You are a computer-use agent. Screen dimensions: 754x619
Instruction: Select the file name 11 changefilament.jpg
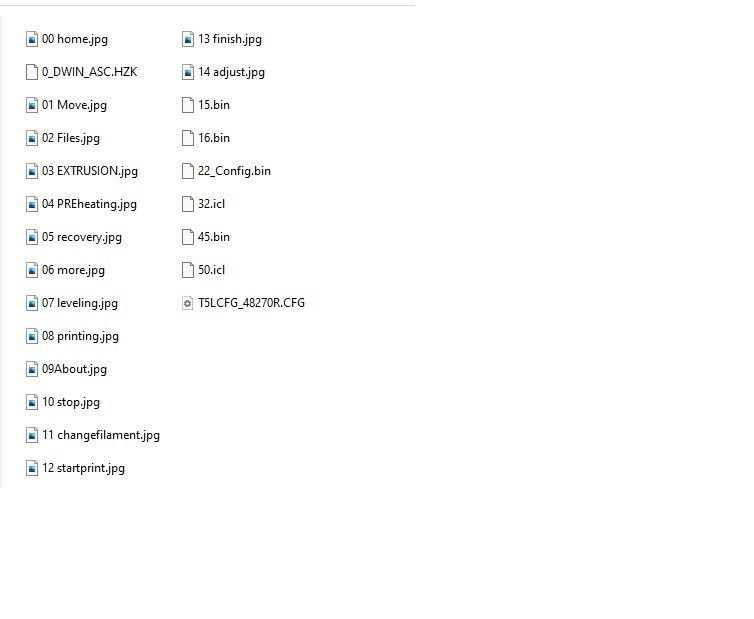click(x=101, y=435)
